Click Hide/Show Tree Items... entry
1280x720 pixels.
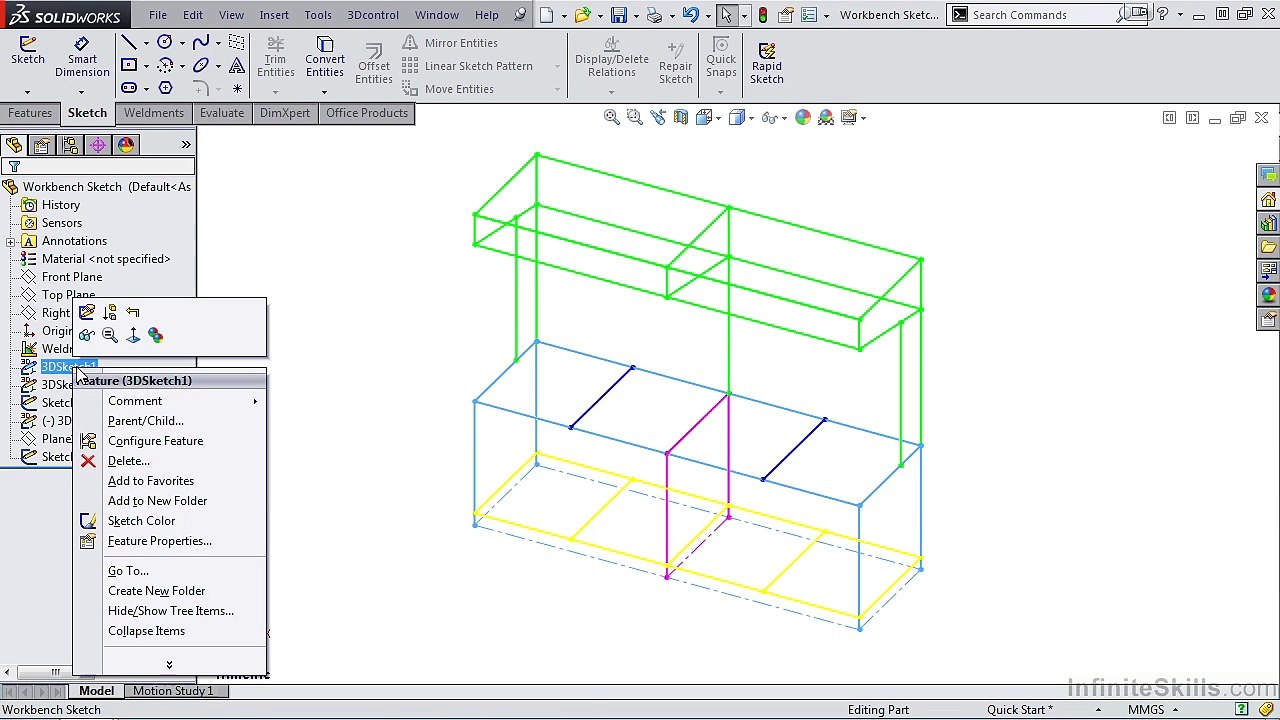pos(171,611)
